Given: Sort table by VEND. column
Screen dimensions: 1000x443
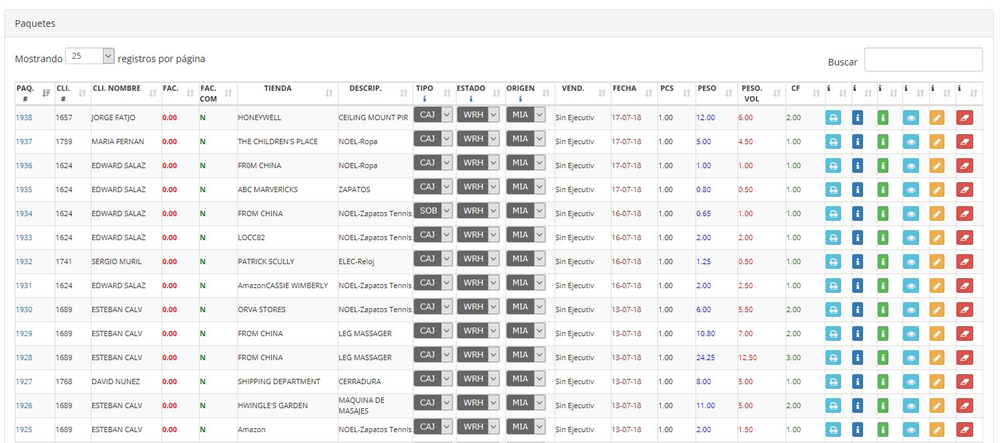Looking at the screenshot, I should coord(582,93).
